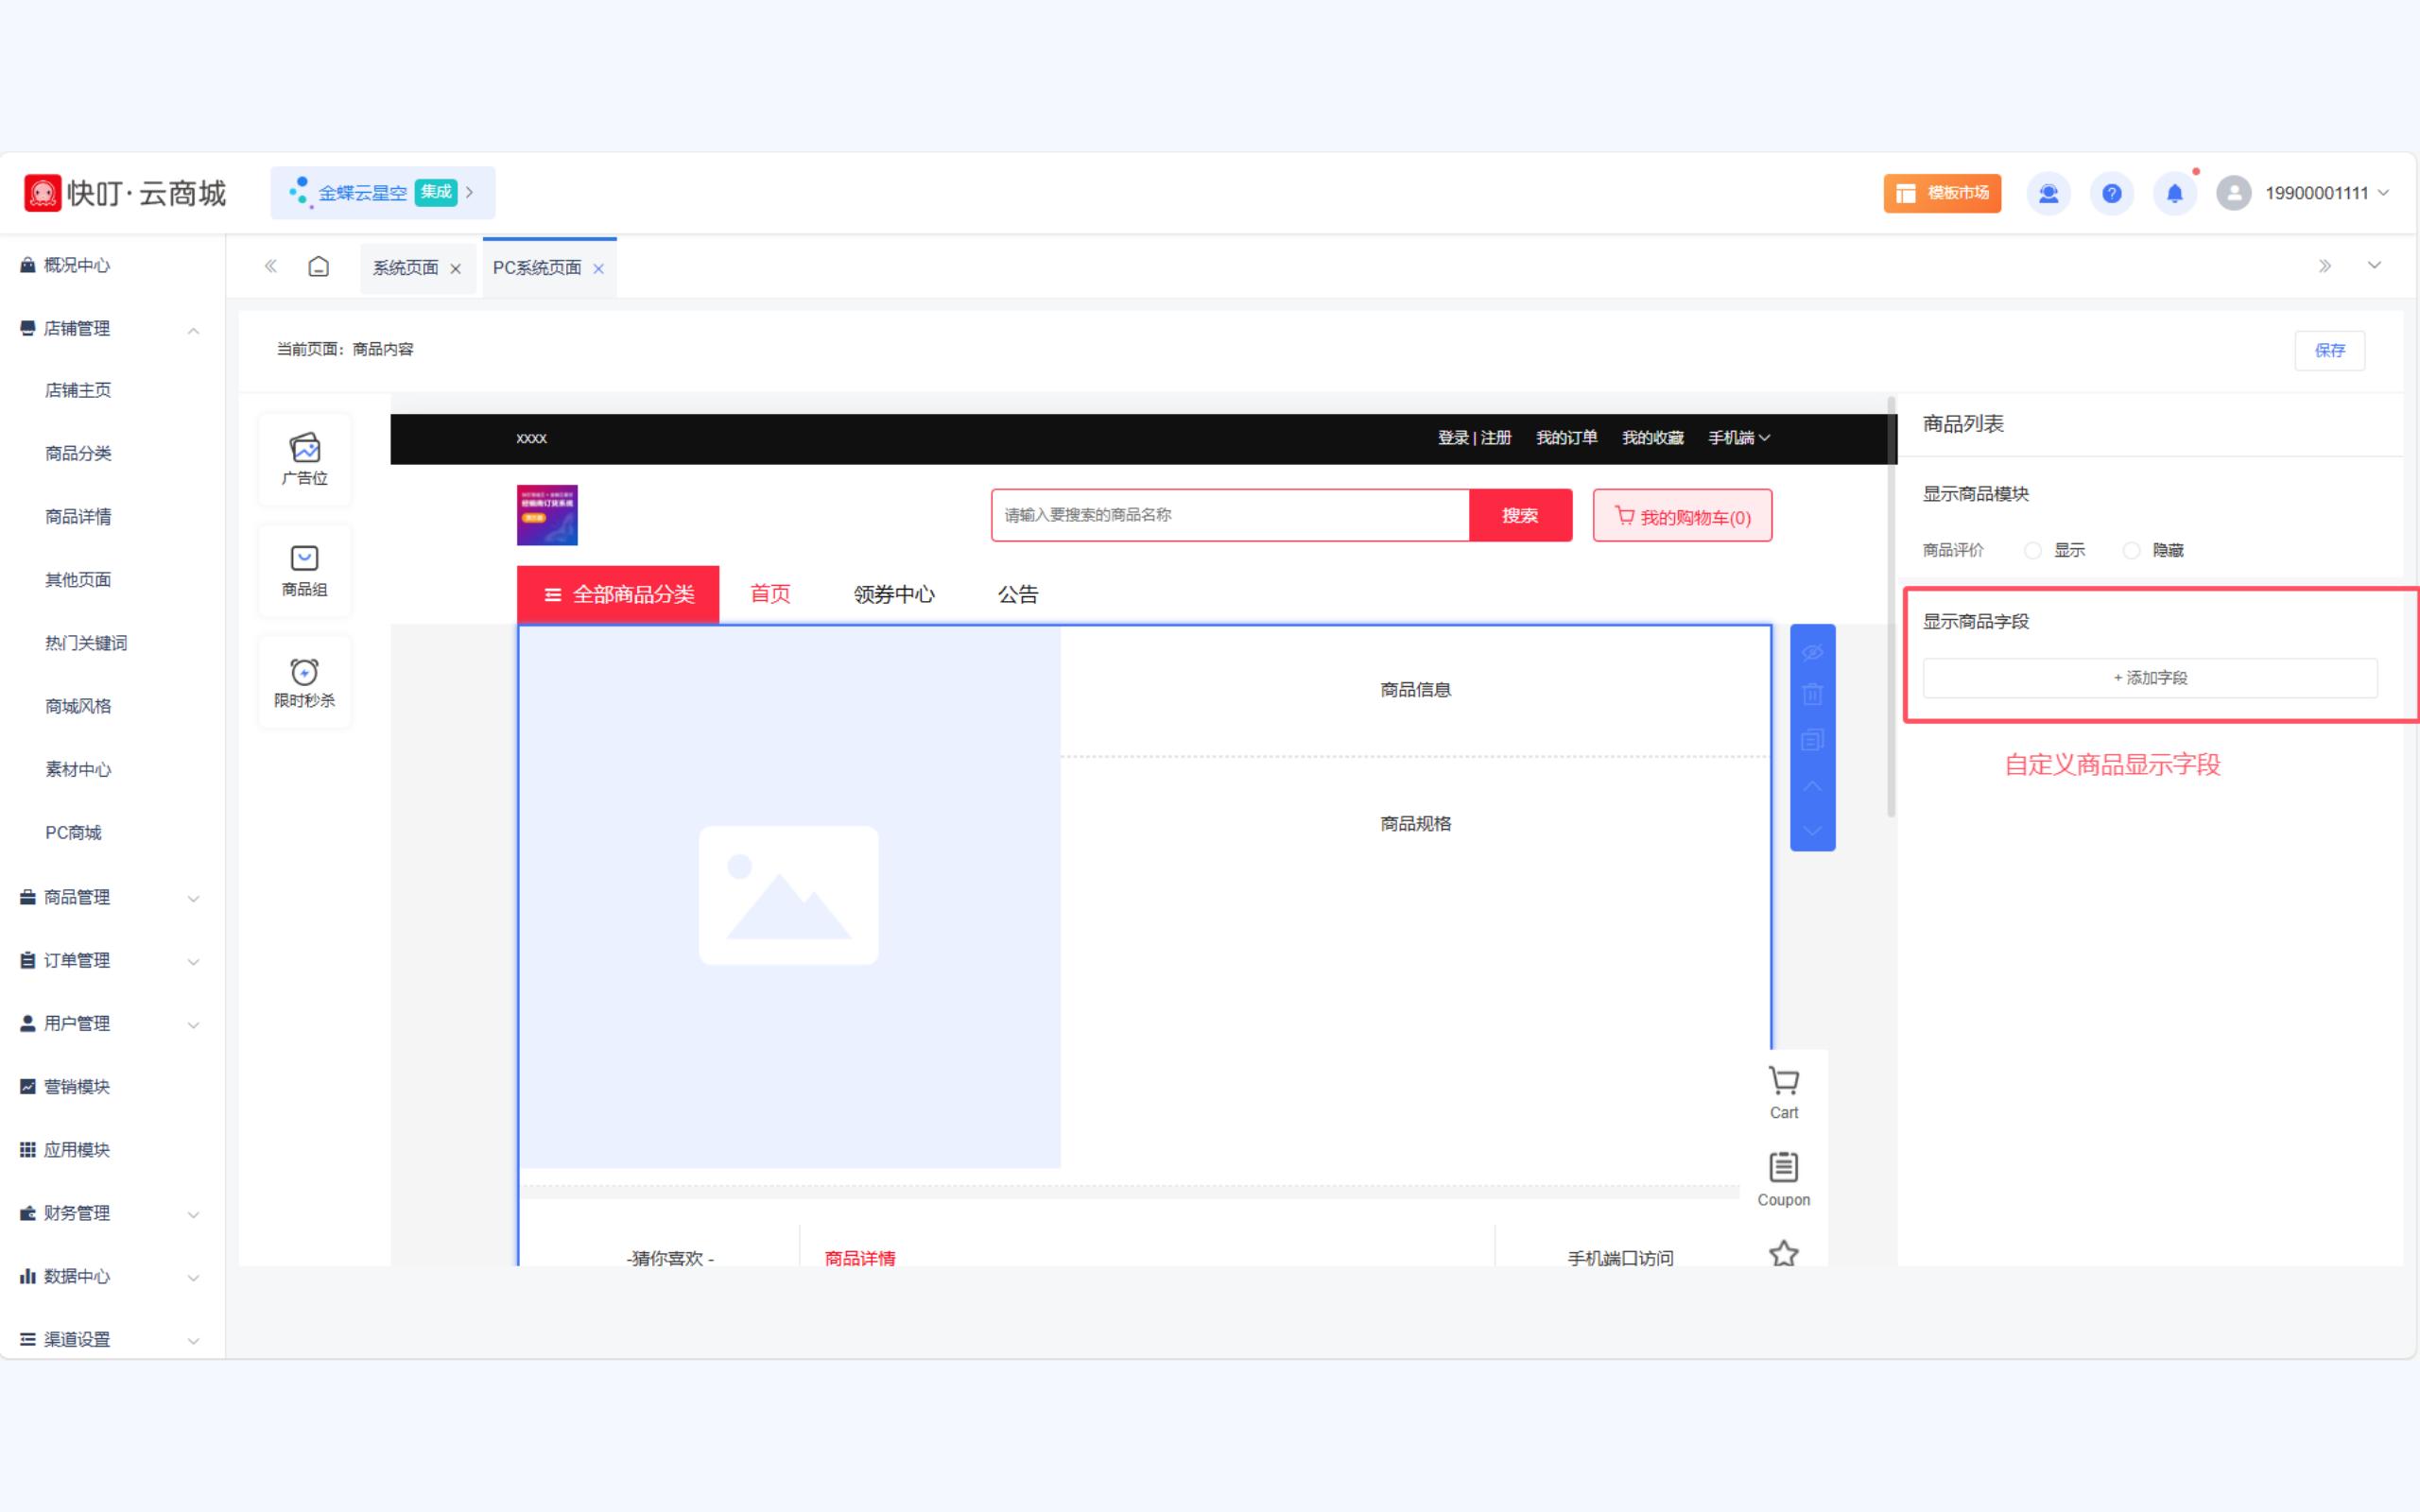Viewport: 2420px width, 1512px height.
Task: Click the product search input field
Action: coord(1230,515)
